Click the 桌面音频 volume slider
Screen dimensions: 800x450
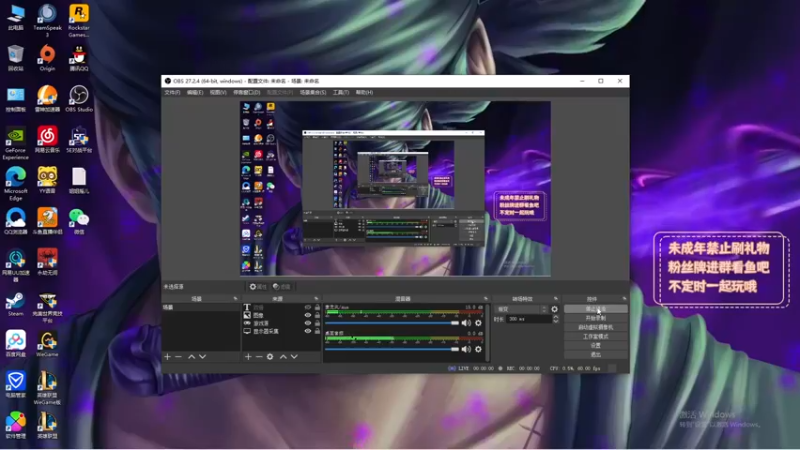pos(392,349)
